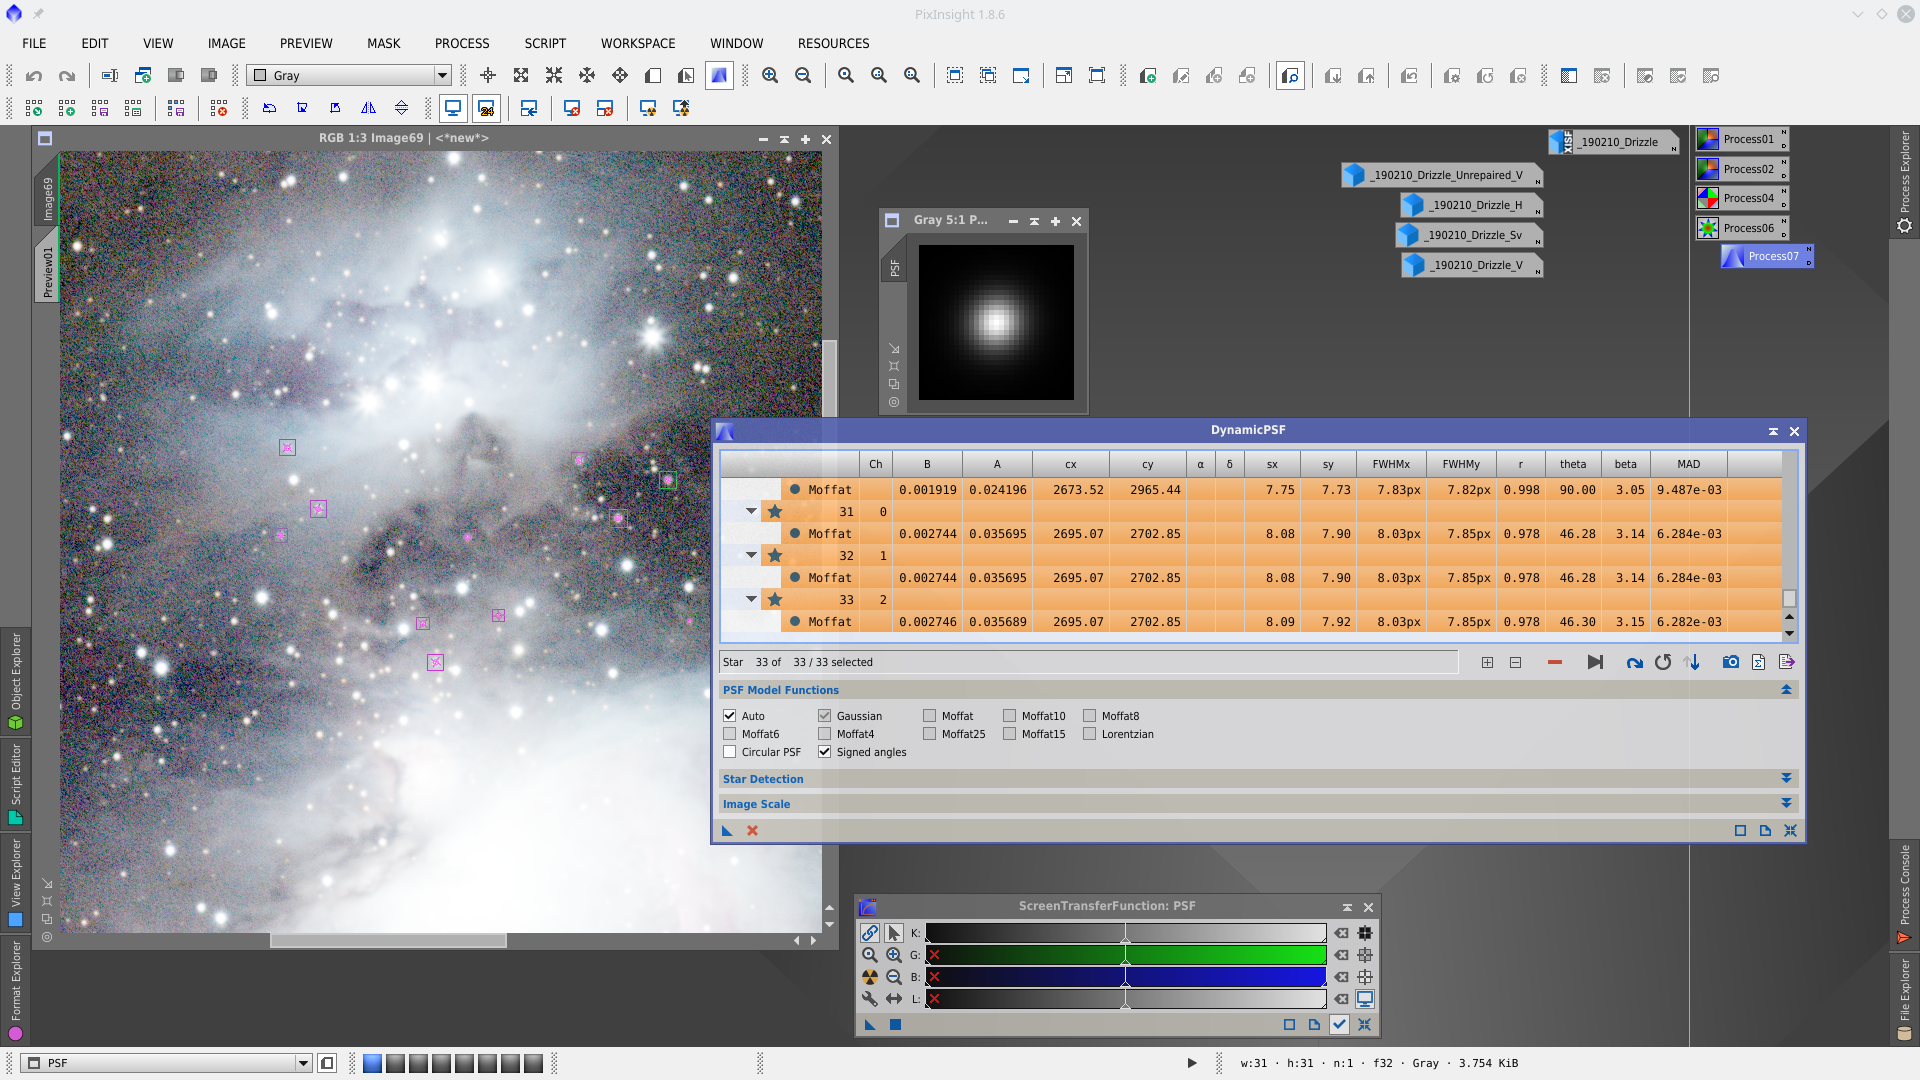Image resolution: width=1920 pixels, height=1080 pixels.
Task: Click the export PSF camera icon
Action: coord(1730,662)
